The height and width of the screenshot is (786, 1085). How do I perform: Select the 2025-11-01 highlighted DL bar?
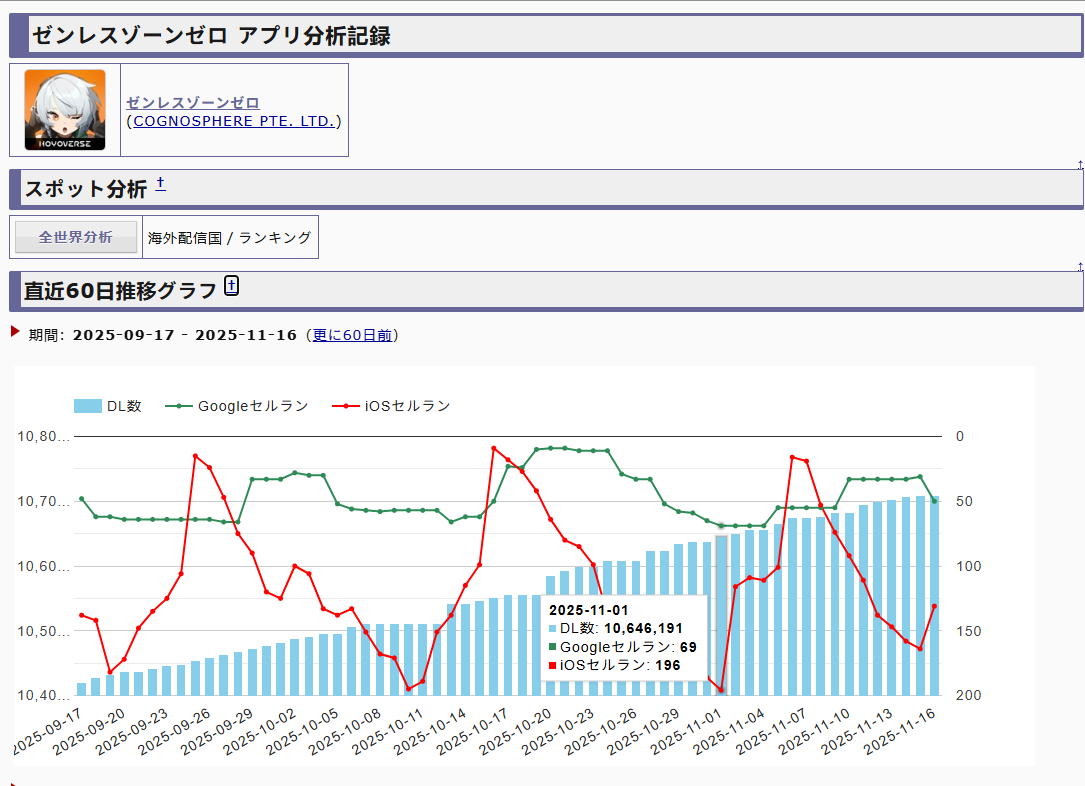click(721, 615)
